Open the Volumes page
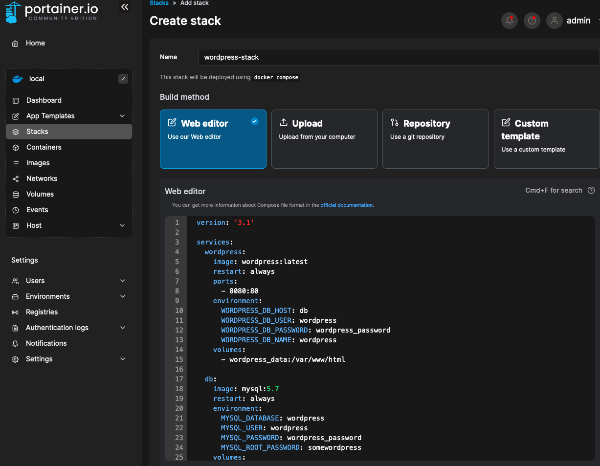 tap(40, 194)
